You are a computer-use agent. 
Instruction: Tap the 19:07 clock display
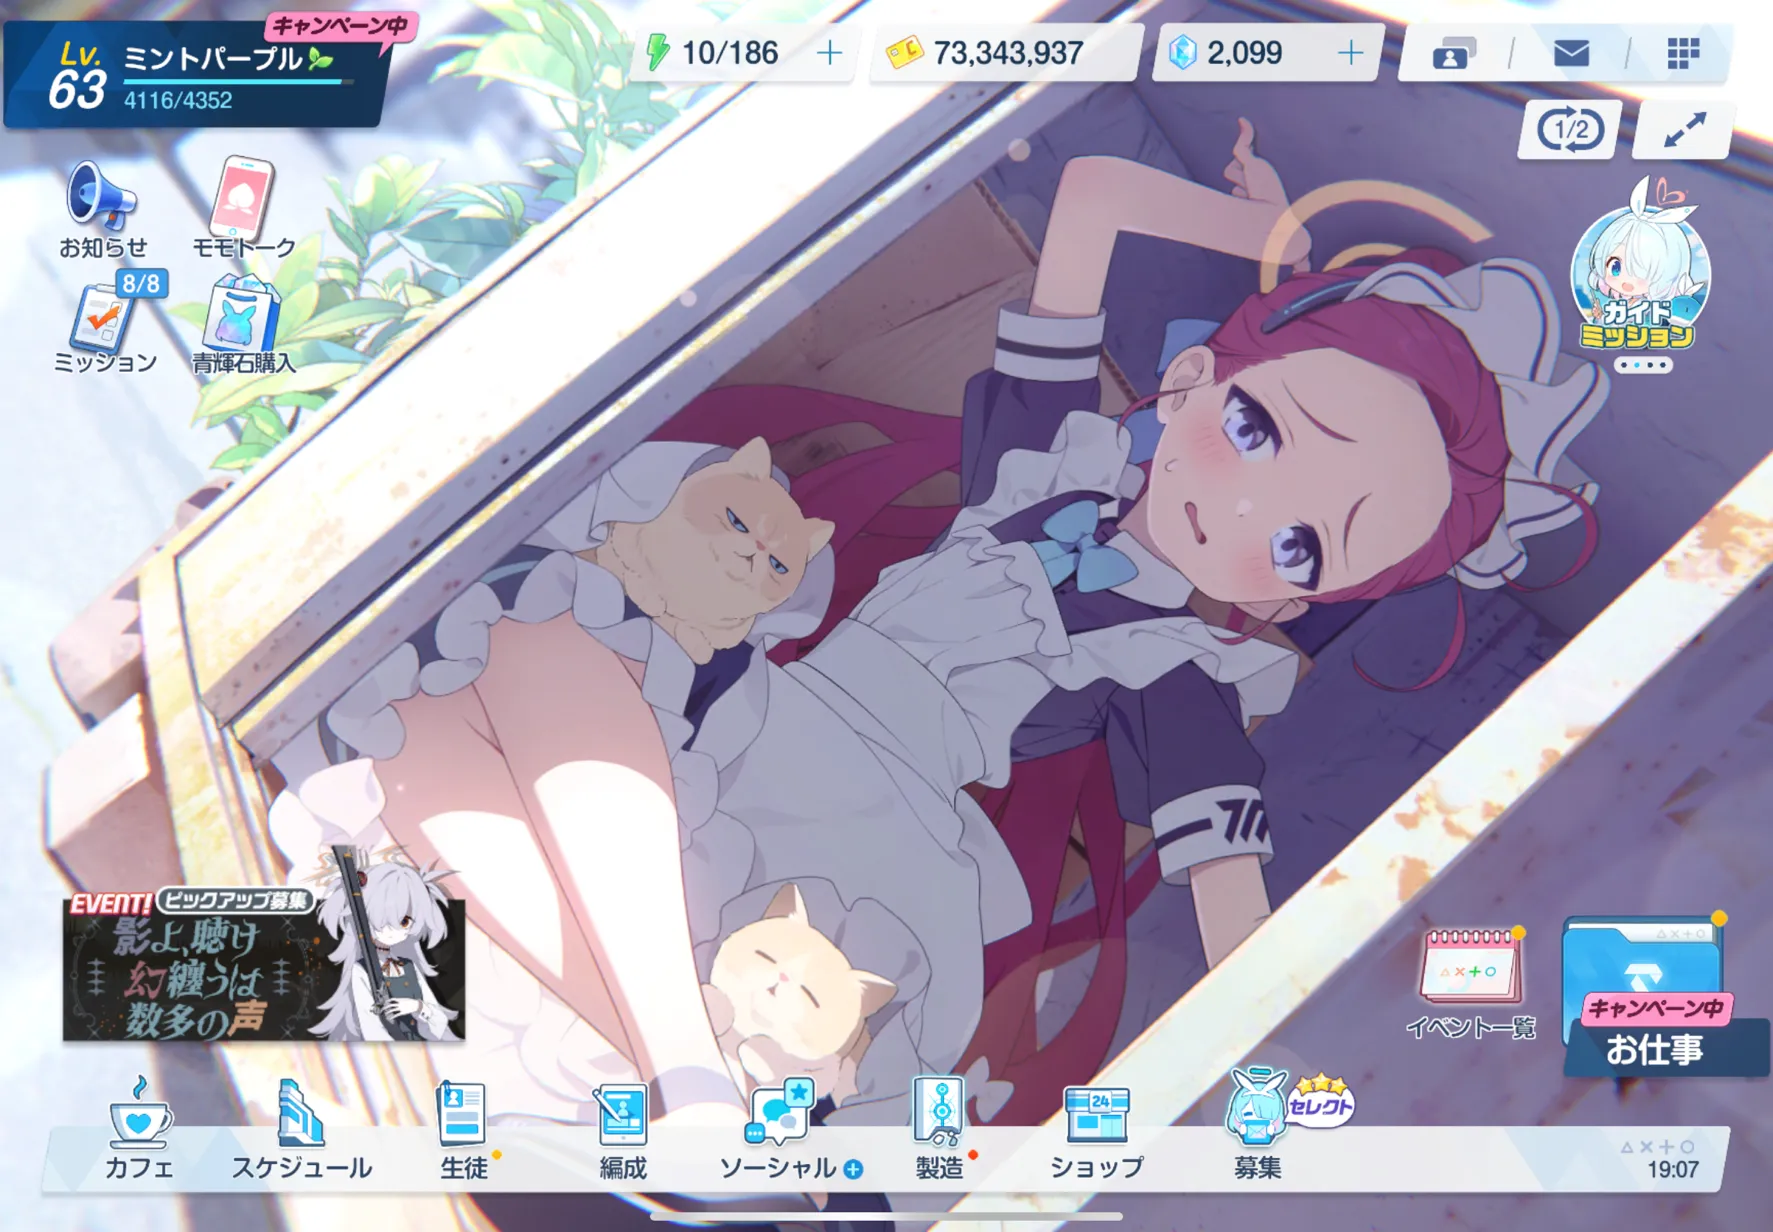click(1672, 1169)
